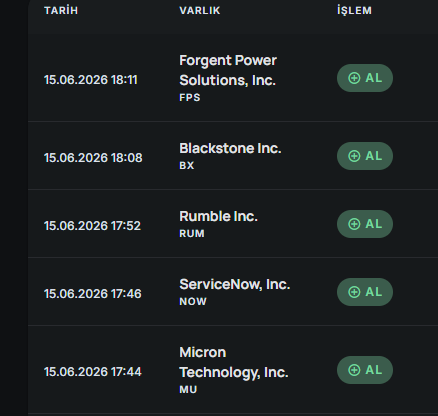Image resolution: width=438 pixels, height=416 pixels.
Task: Open the ServiceNow, Inc. asset name
Action: tap(235, 284)
